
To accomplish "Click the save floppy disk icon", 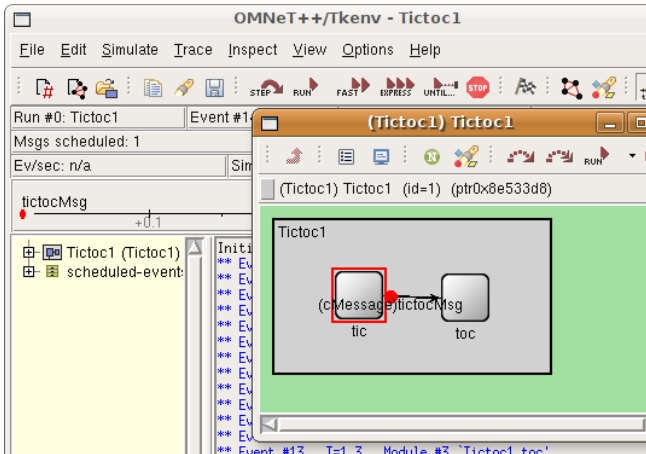I will pyautogui.click(x=215, y=88).
